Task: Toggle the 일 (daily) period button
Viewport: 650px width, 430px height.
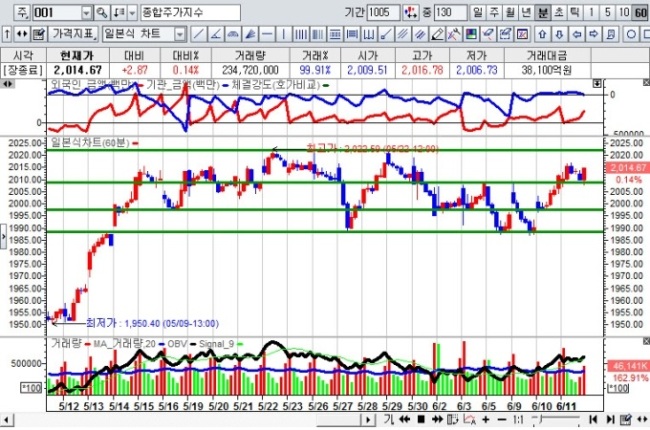Action: pos(478,12)
